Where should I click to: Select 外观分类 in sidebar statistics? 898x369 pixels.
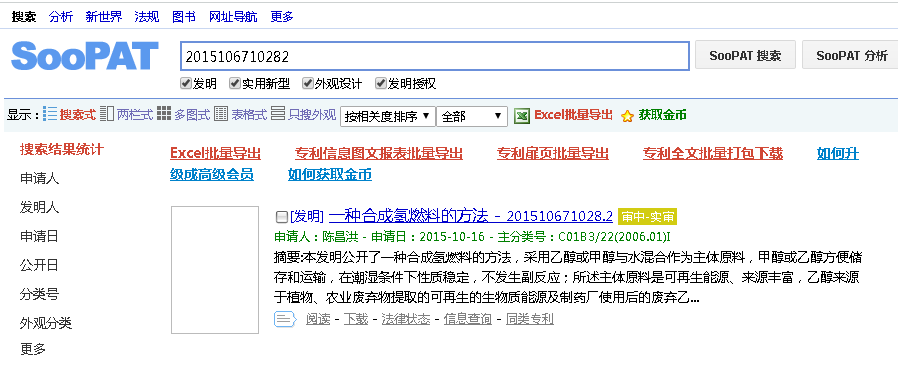tap(46, 323)
